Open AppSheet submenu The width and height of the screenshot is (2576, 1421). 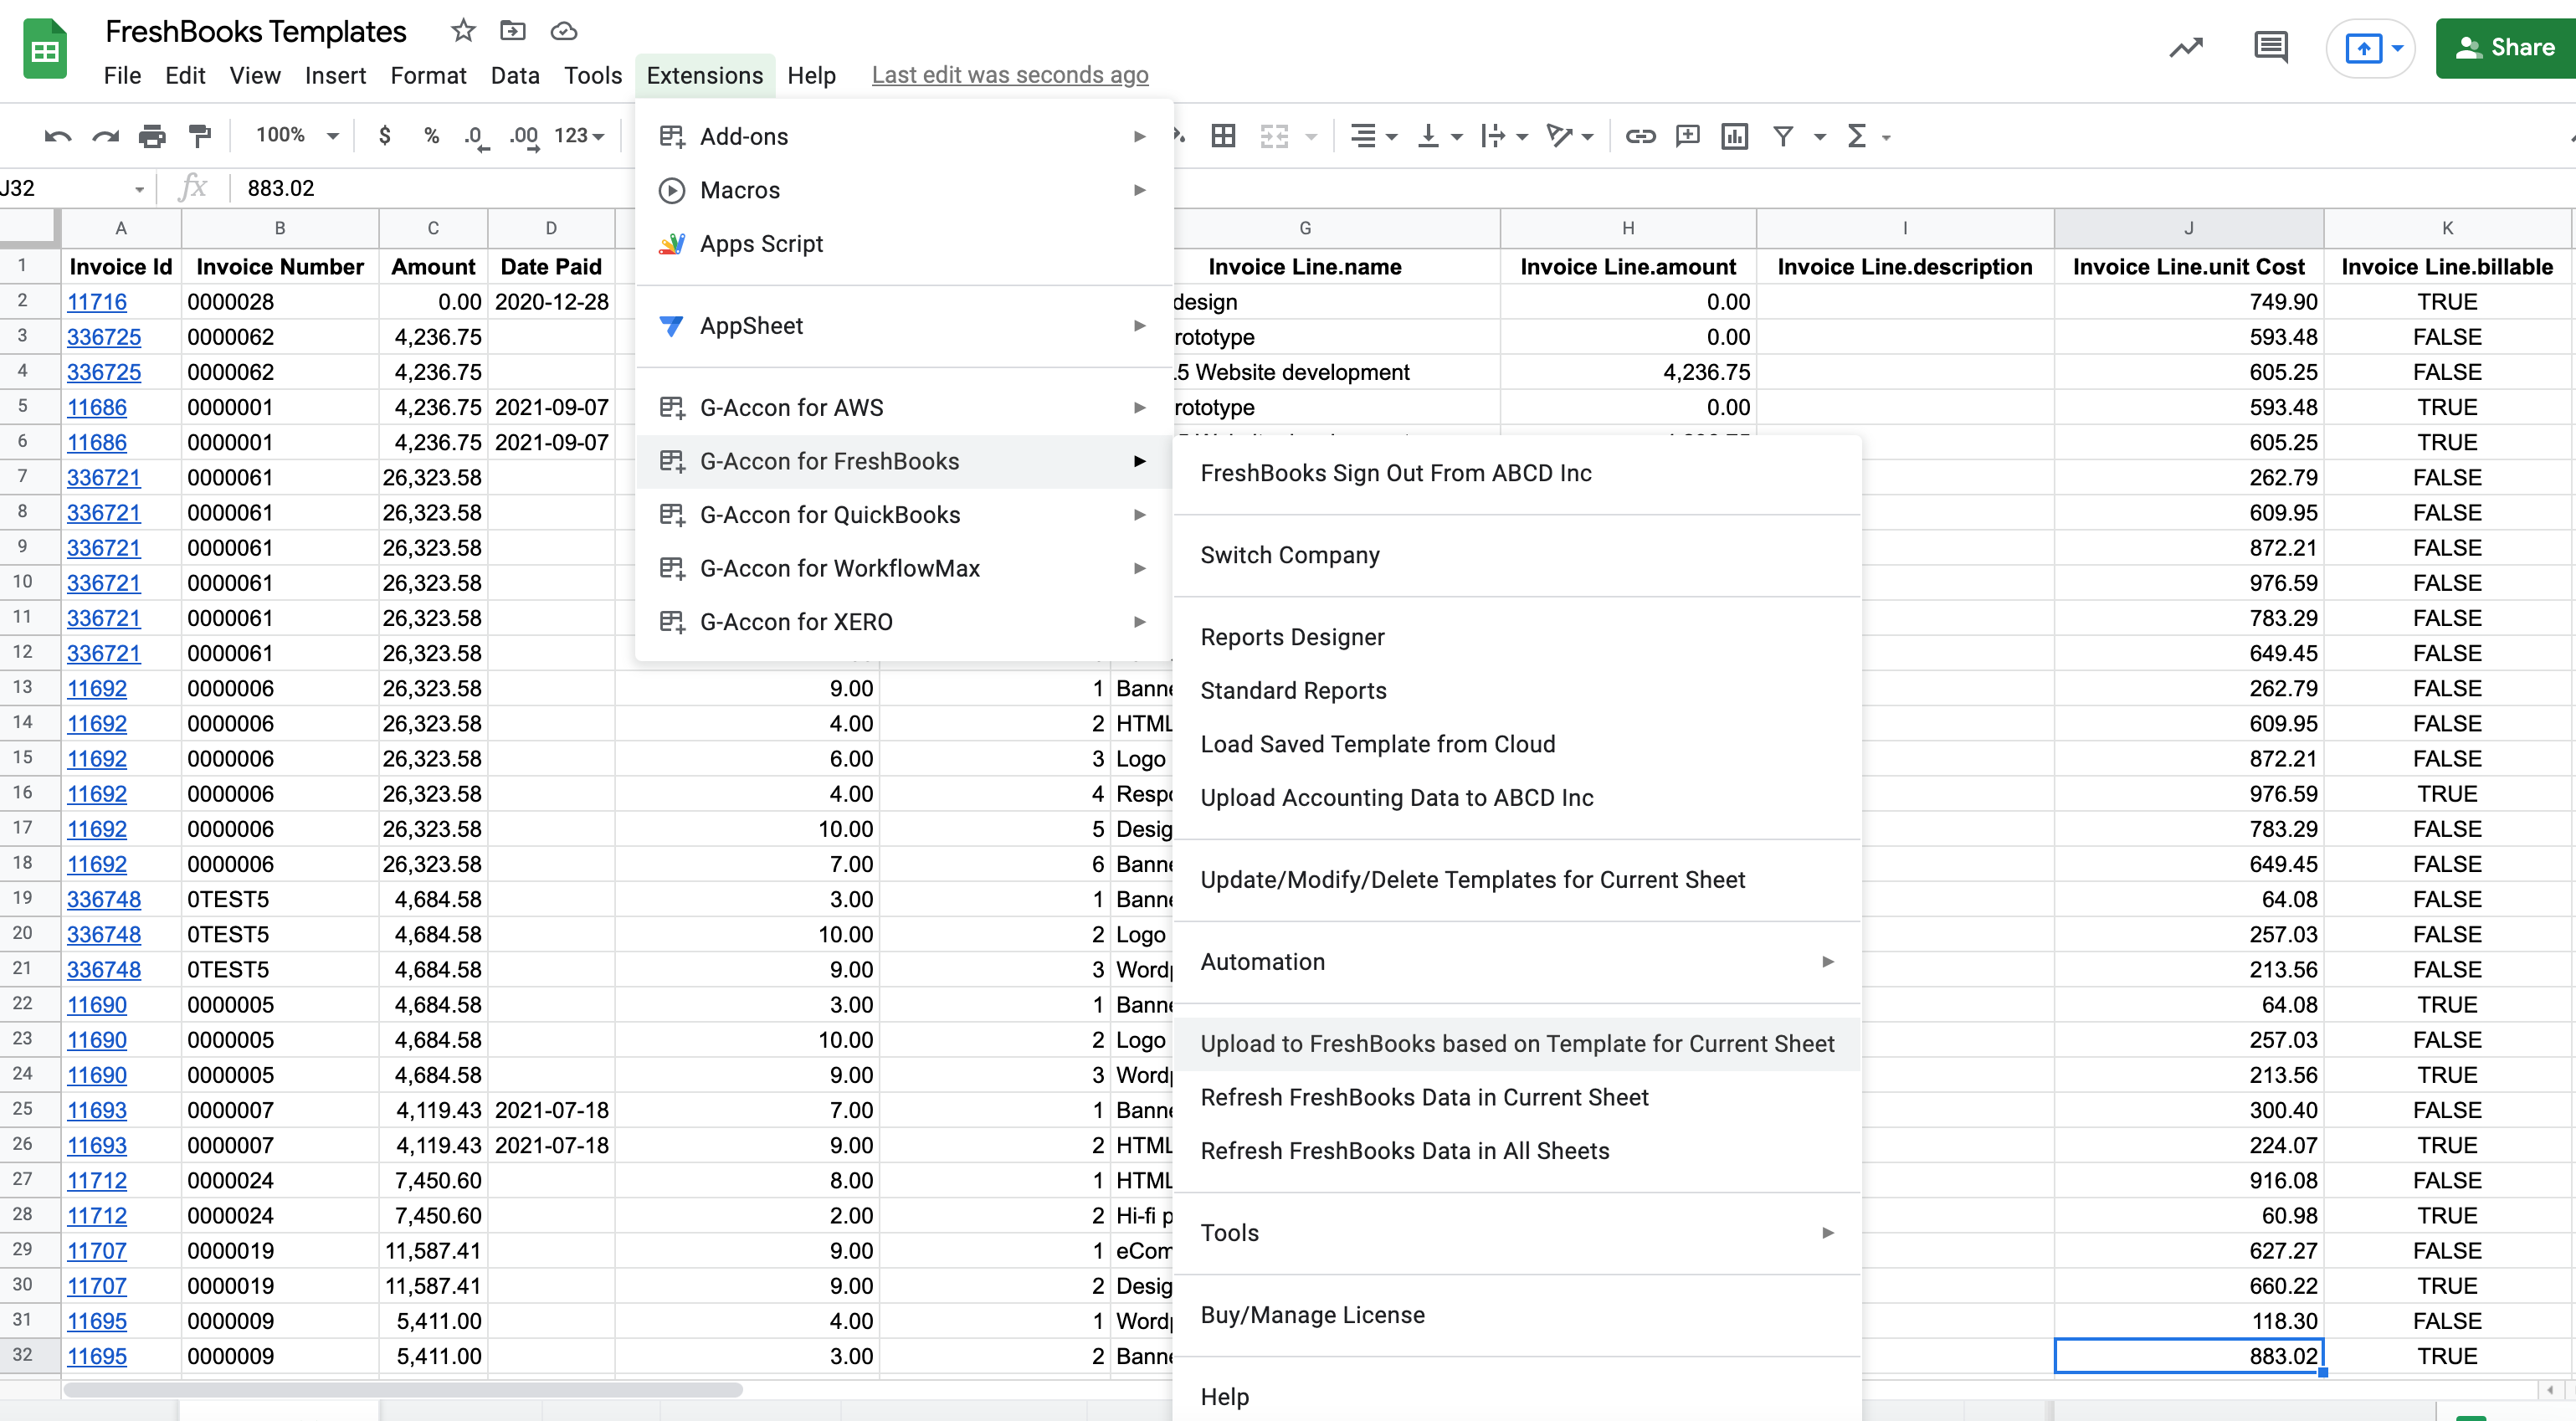tap(904, 326)
